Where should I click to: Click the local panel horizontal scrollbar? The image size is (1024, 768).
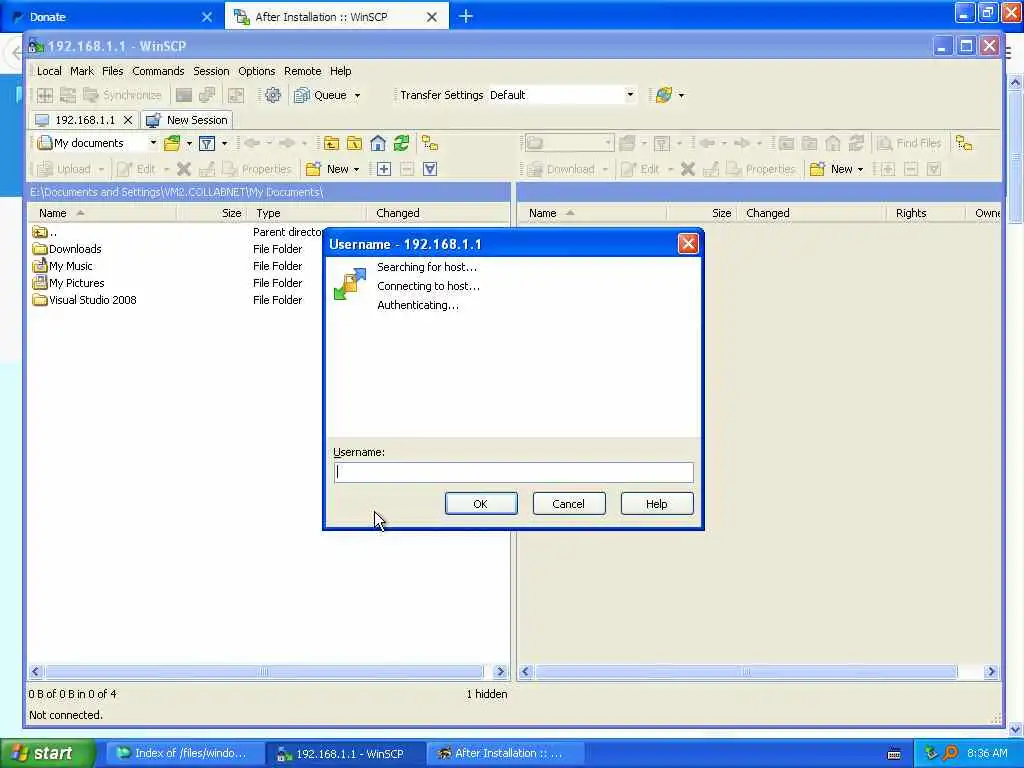pos(264,671)
